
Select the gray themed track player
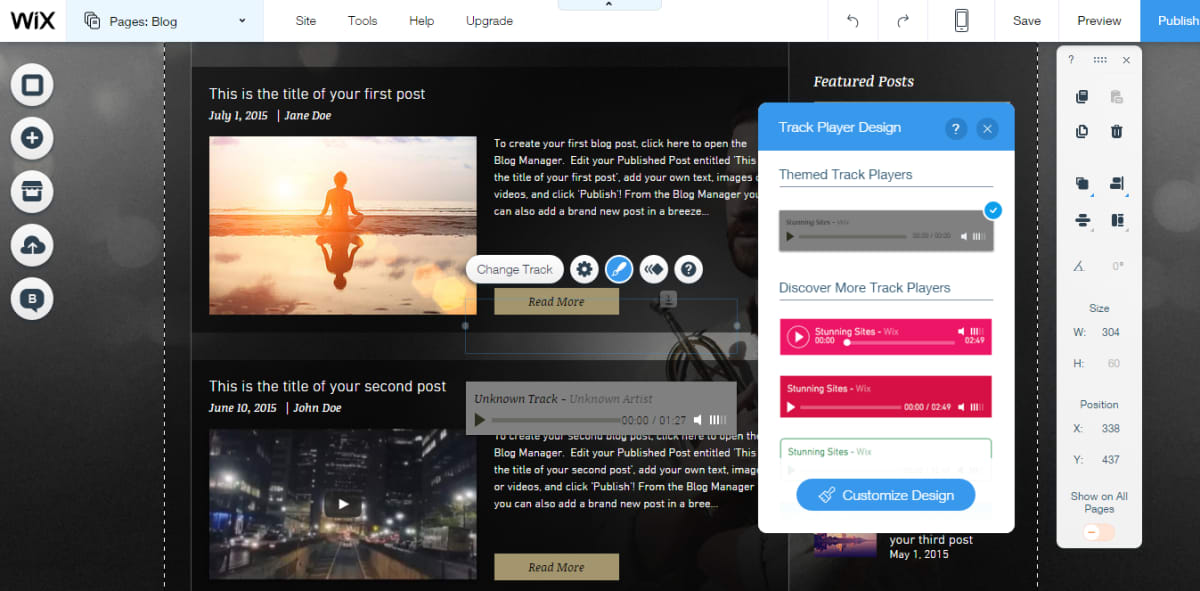(886, 230)
